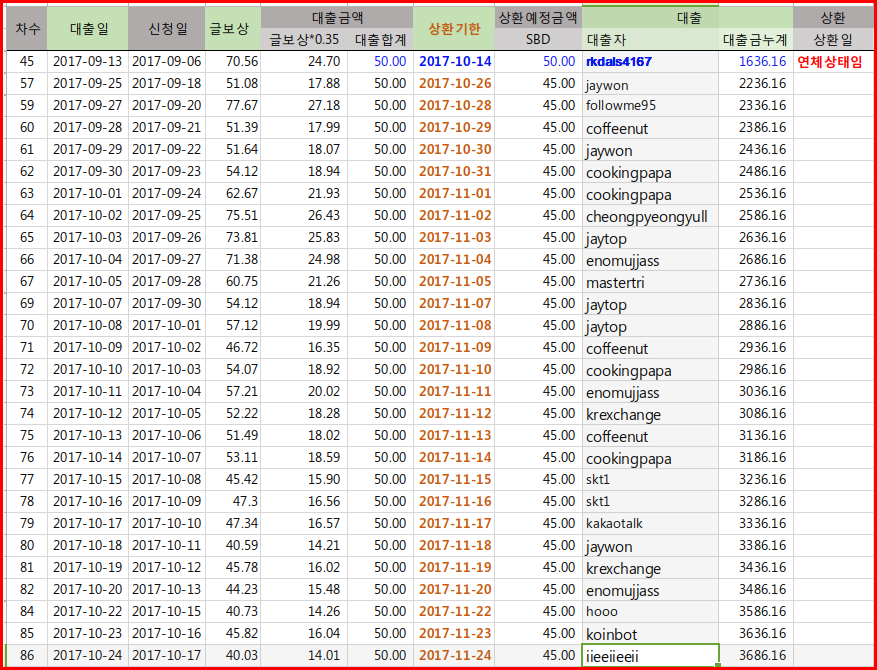
Task: Select borrower cell hooo
Action: point(650,612)
